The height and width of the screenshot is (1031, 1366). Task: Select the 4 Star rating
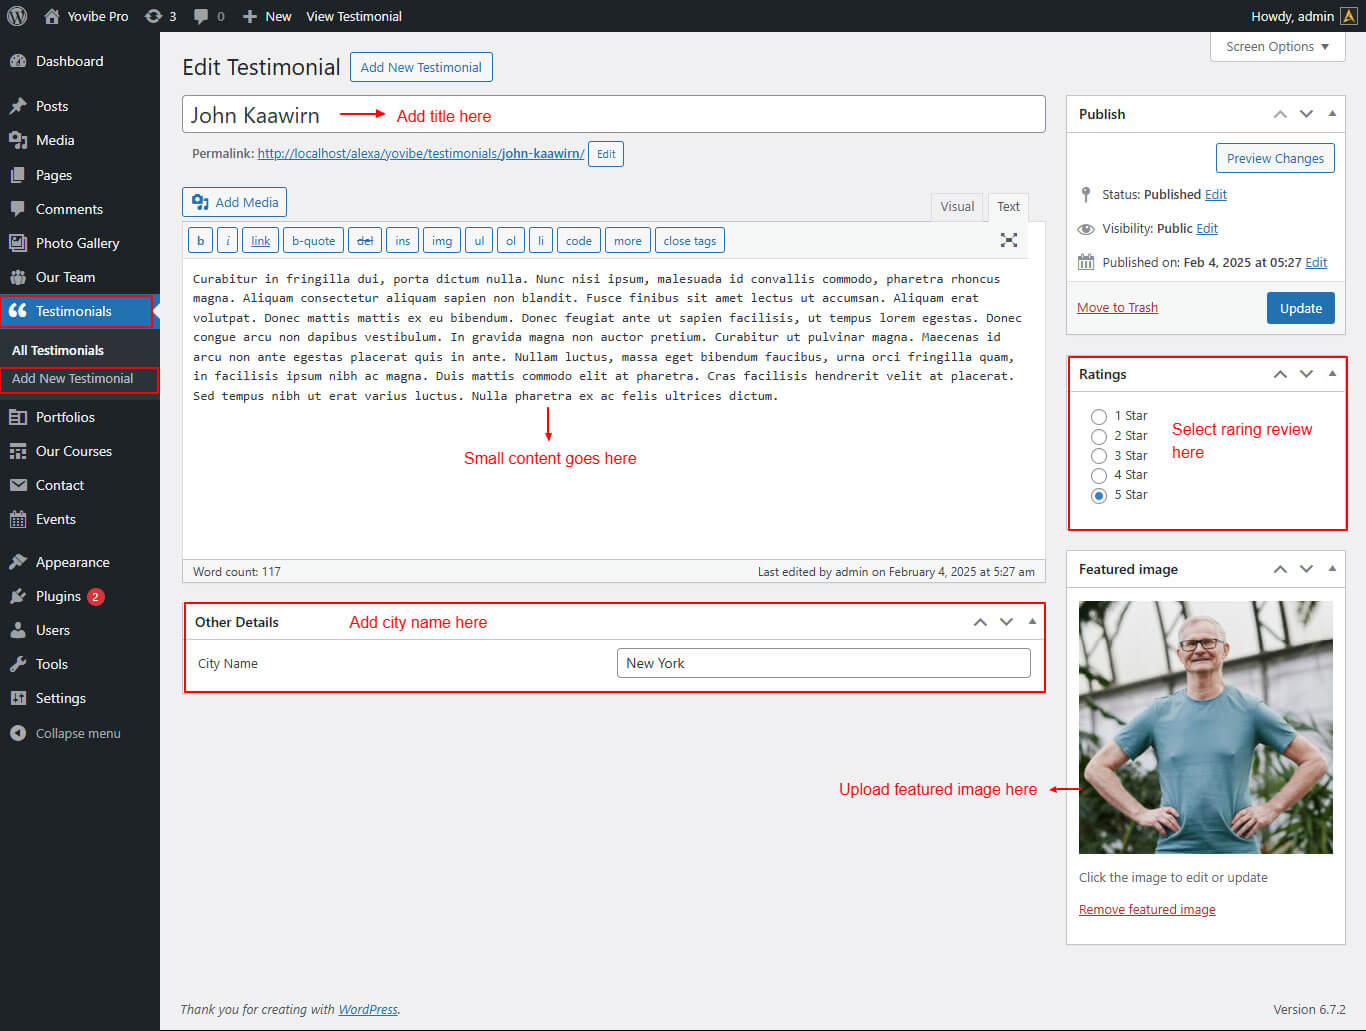coord(1099,475)
